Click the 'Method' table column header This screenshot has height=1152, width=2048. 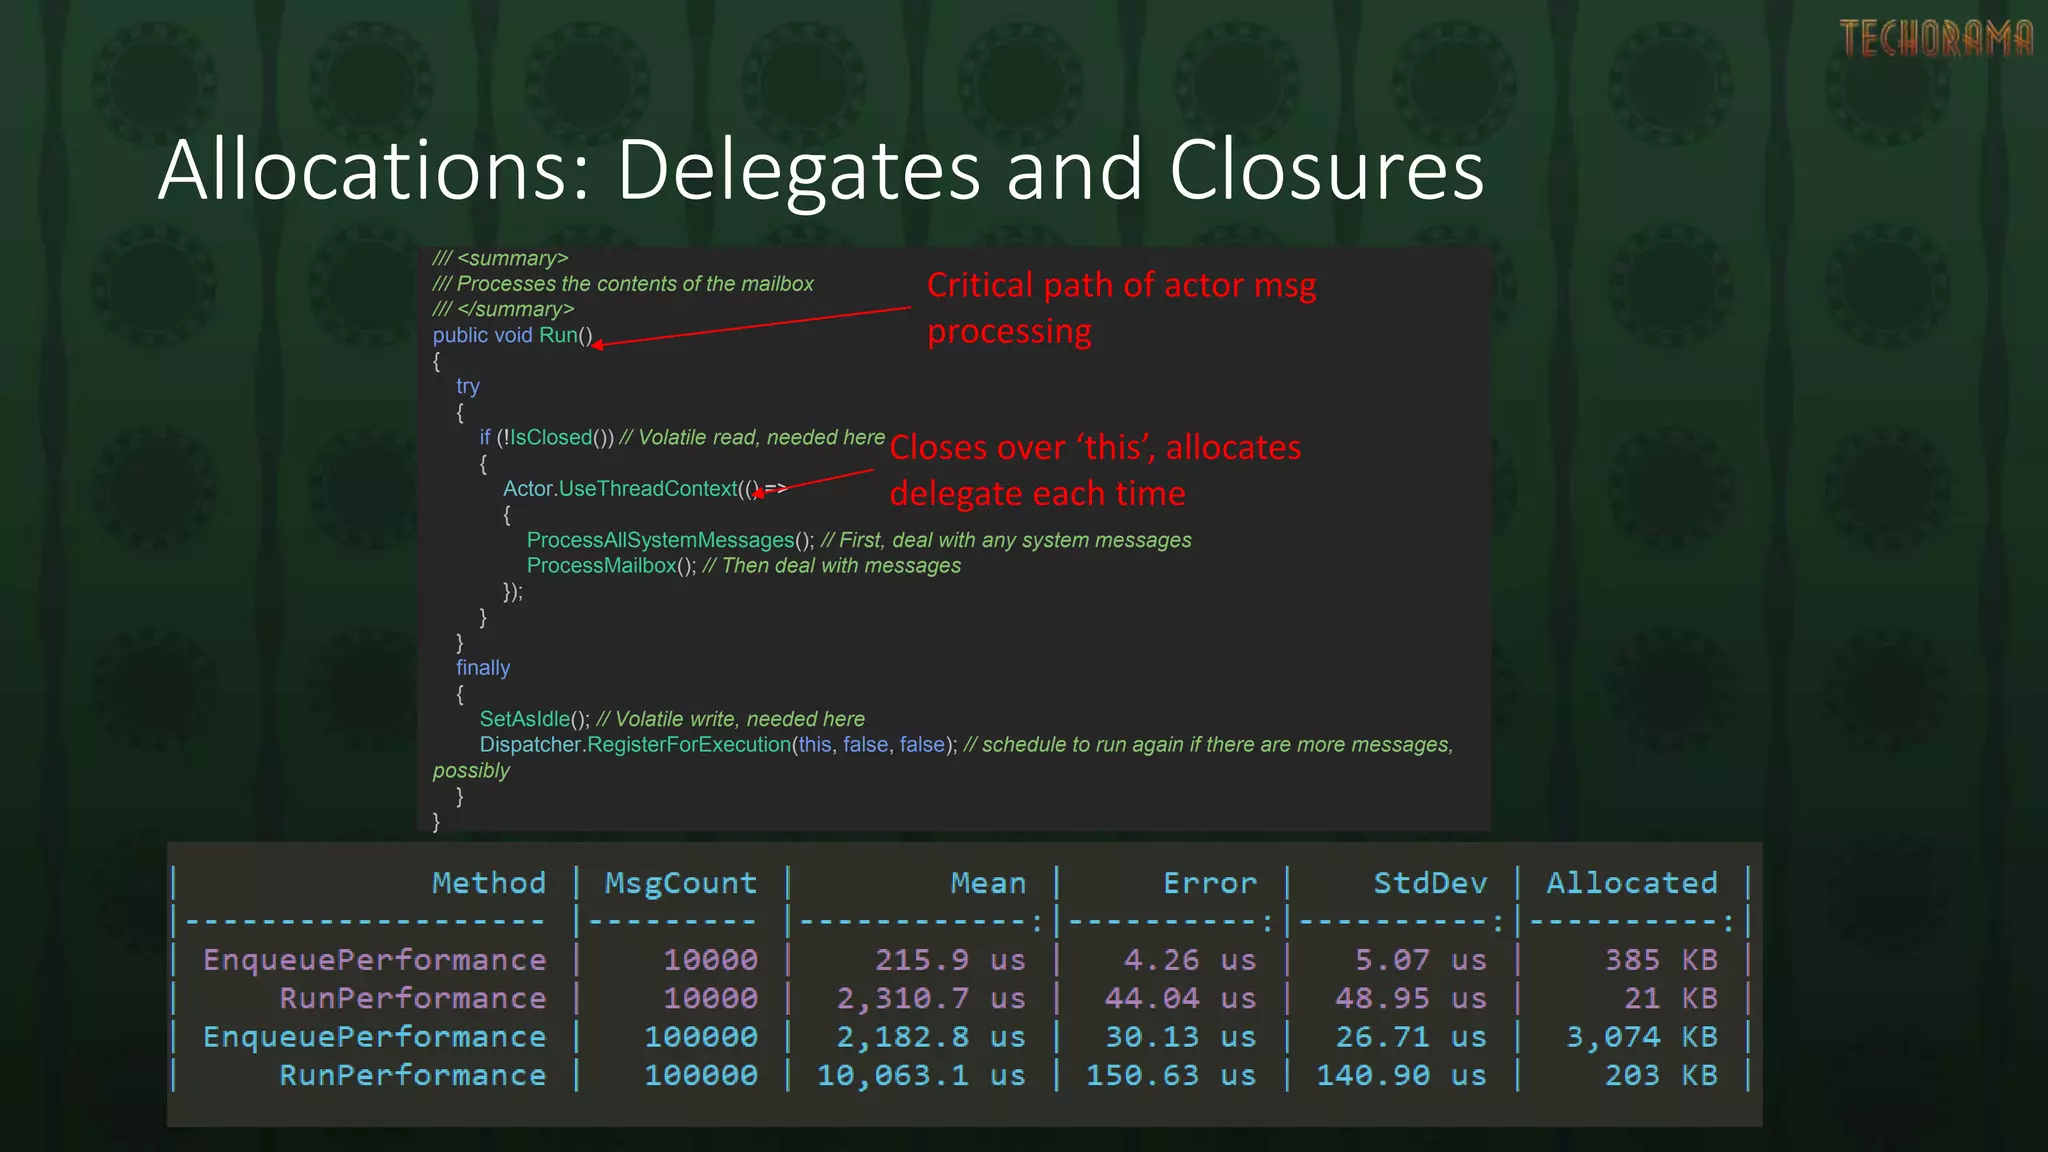(489, 883)
